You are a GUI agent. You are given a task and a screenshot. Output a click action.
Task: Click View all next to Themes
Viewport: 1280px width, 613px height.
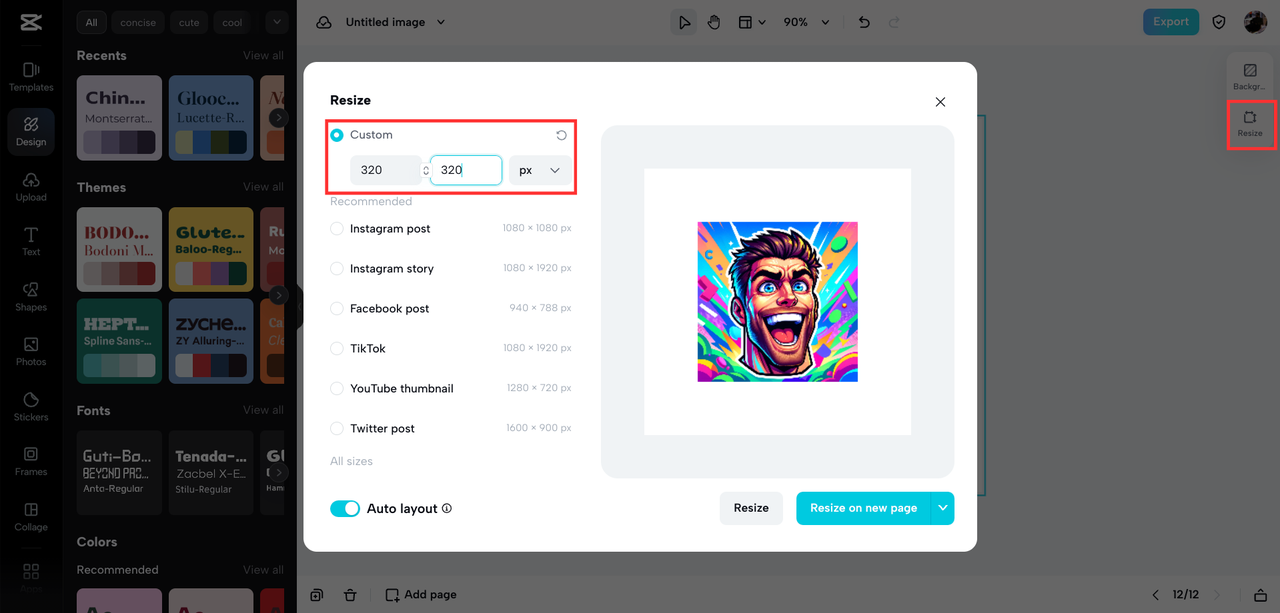[263, 187]
